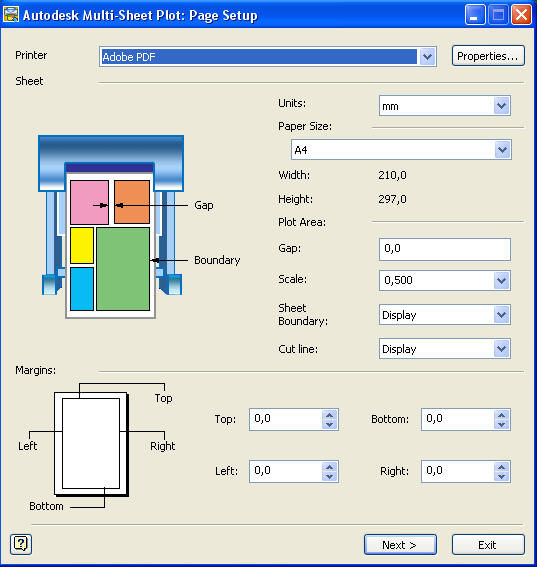Click into the Gap input field
The width and height of the screenshot is (537, 567).
(445, 249)
